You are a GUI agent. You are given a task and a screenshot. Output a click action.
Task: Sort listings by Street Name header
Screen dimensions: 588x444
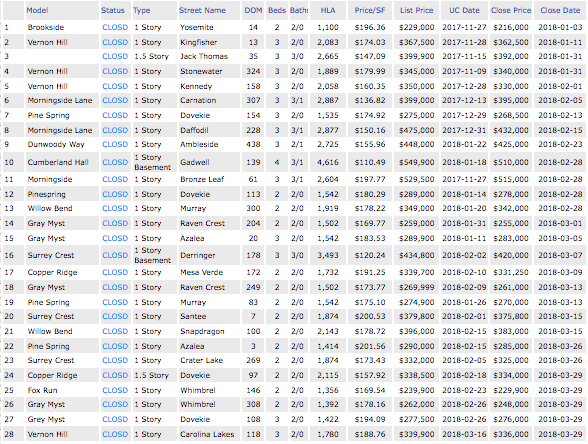click(x=202, y=10)
